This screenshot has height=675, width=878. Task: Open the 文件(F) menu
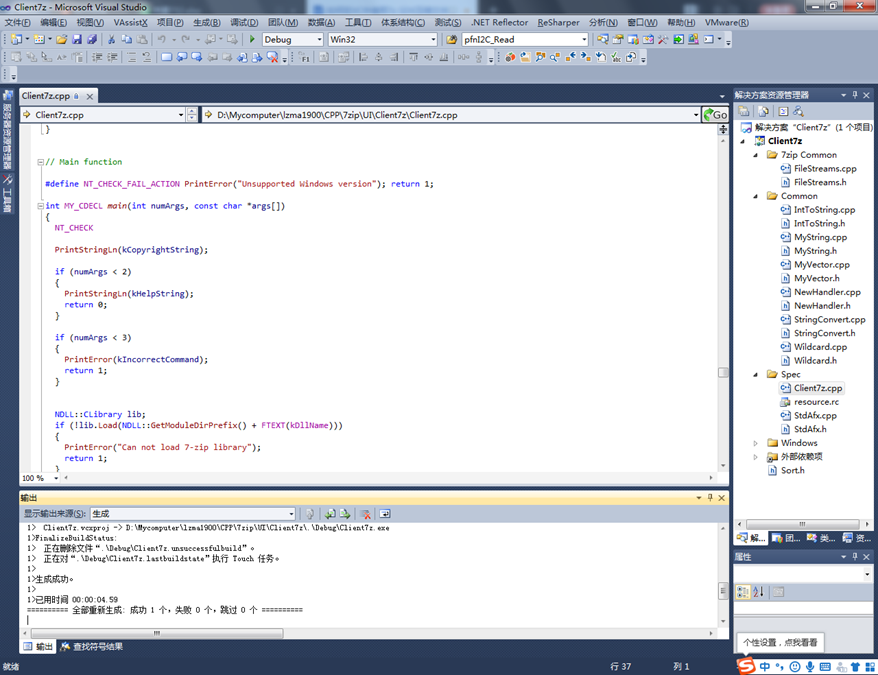tap(18, 22)
